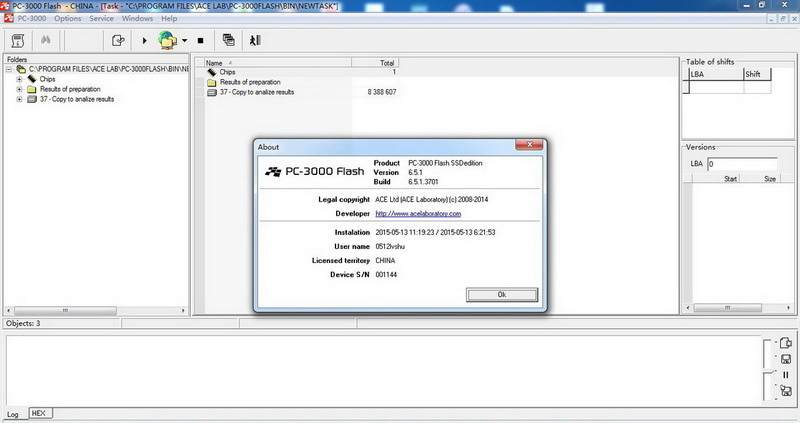
Task: Click the Size column header in Versions
Action: click(x=758, y=179)
